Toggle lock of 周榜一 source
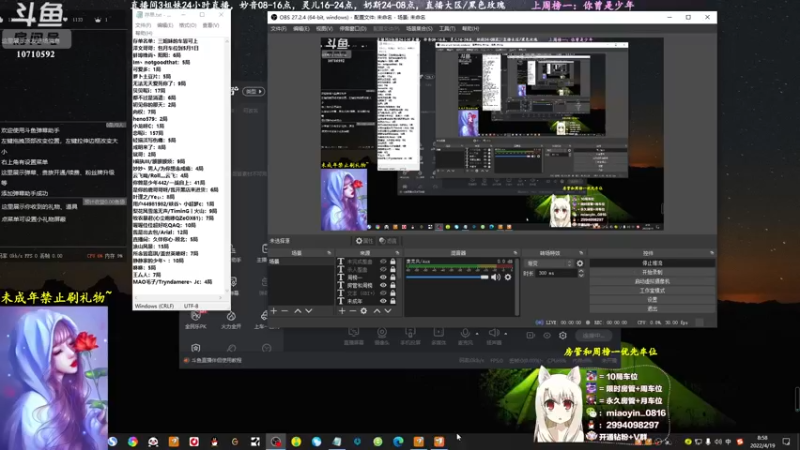Image resolution: width=800 pixels, height=450 pixels. tap(393, 277)
